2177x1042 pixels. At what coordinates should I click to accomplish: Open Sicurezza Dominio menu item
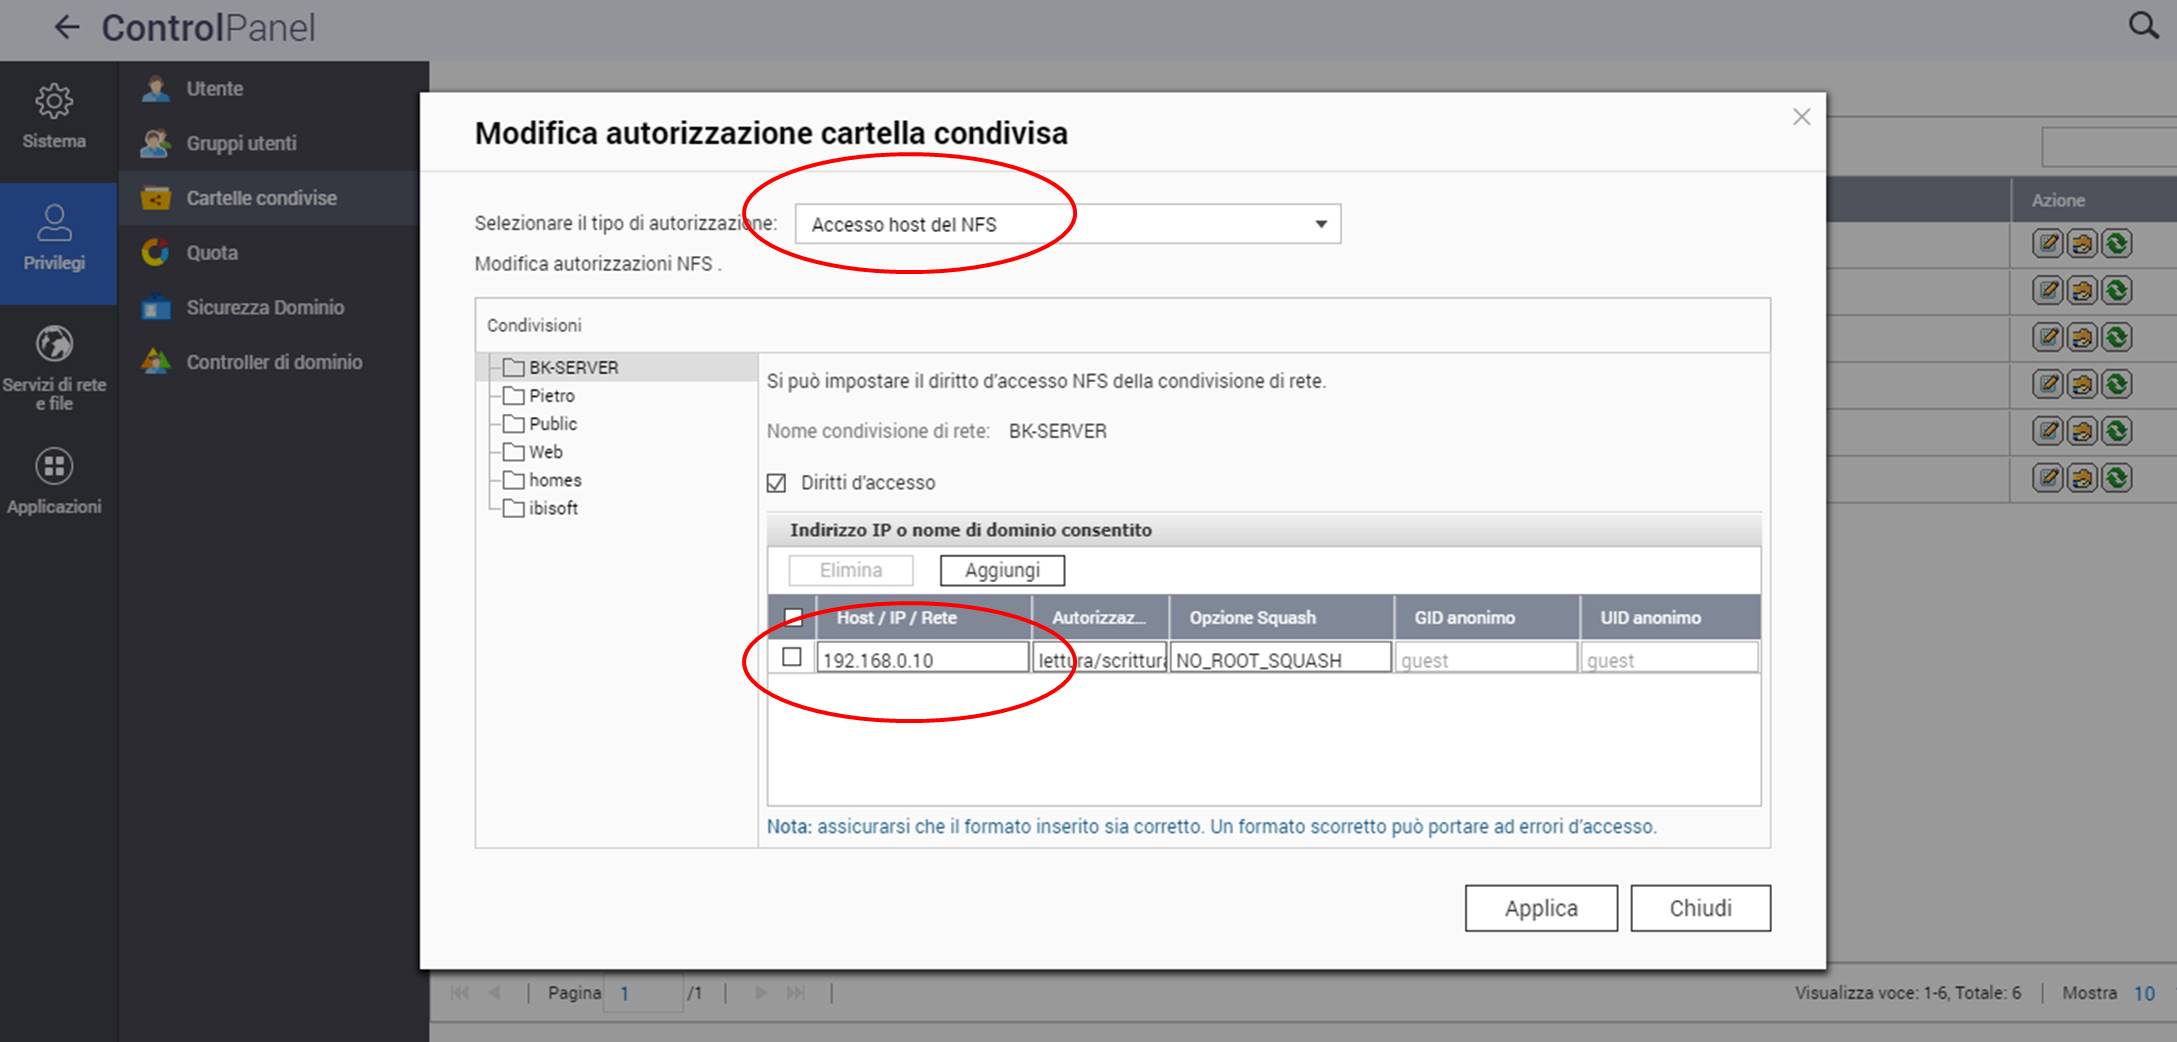pos(264,308)
